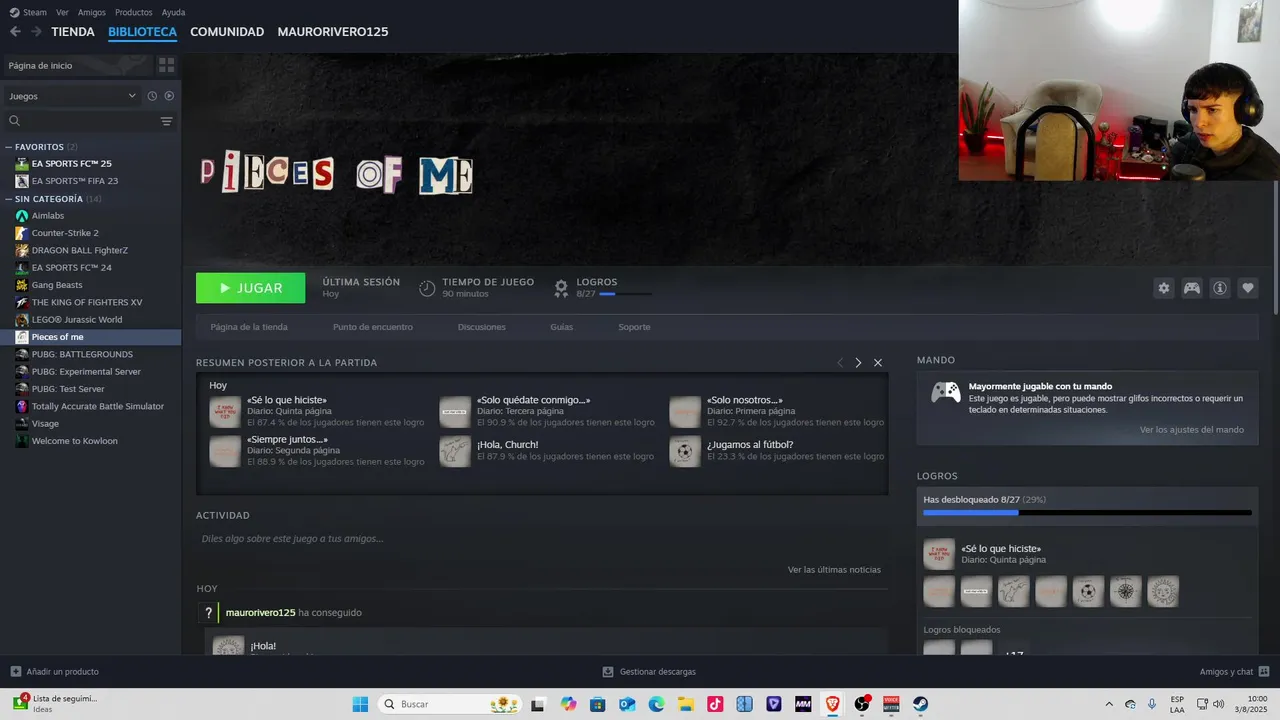Collapse the SIN CATEGORÍA category

[9, 199]
